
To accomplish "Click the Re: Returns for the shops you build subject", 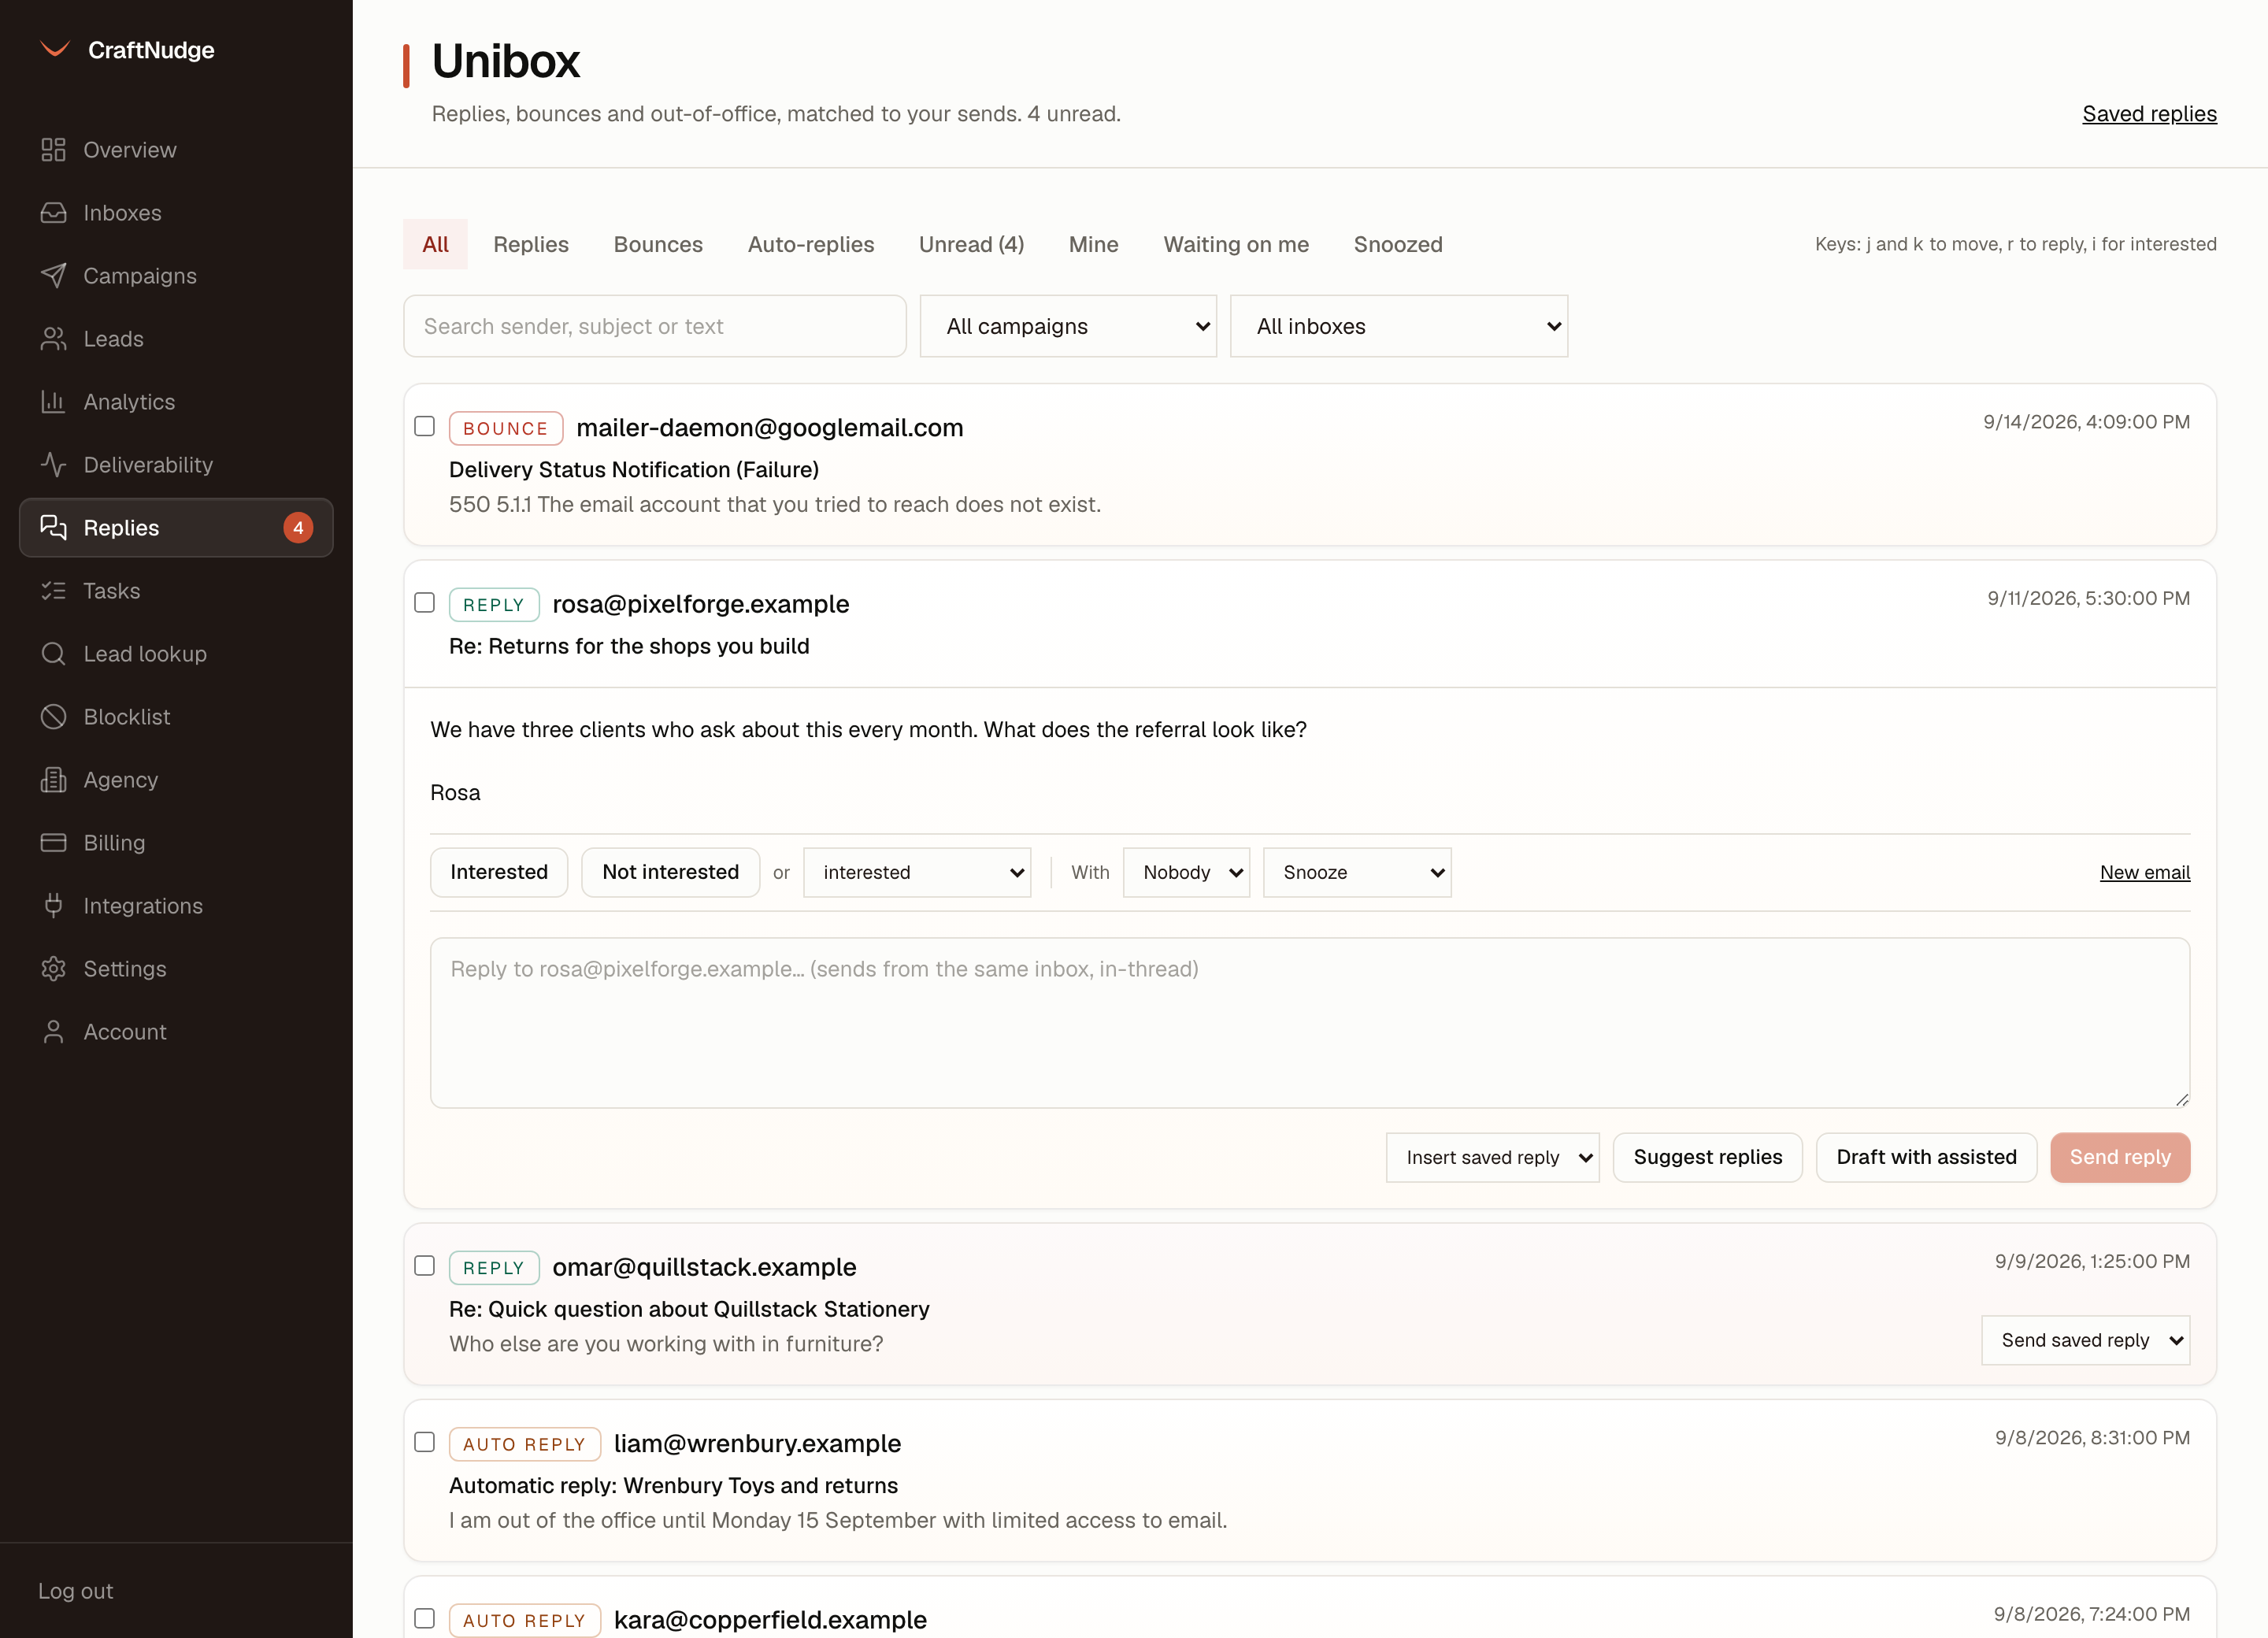I will (x=629, y=646).
